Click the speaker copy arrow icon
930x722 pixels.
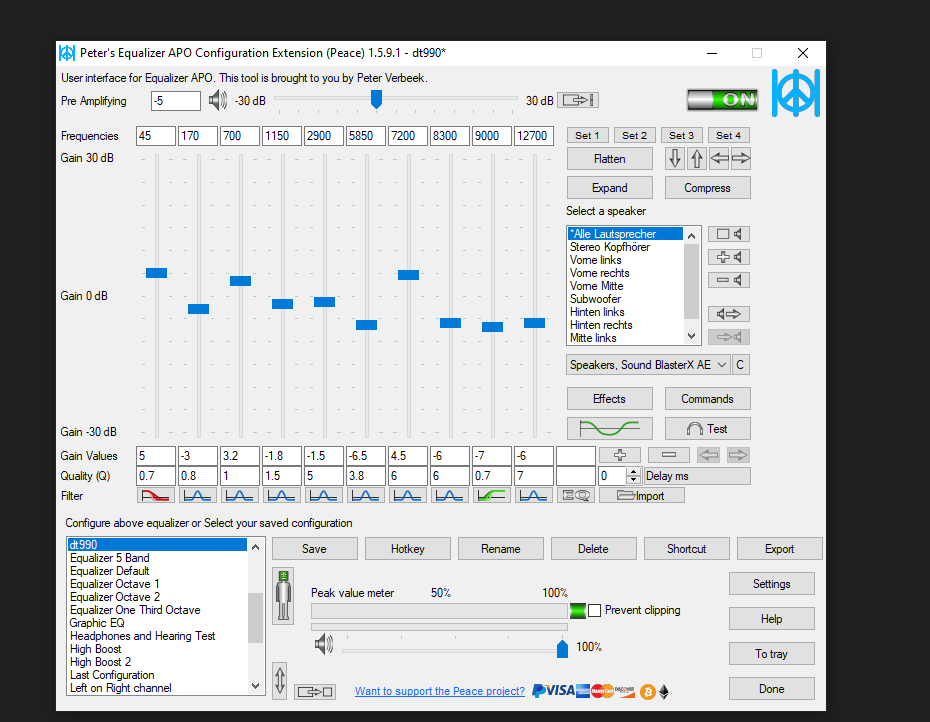click(x=729, y=314)
